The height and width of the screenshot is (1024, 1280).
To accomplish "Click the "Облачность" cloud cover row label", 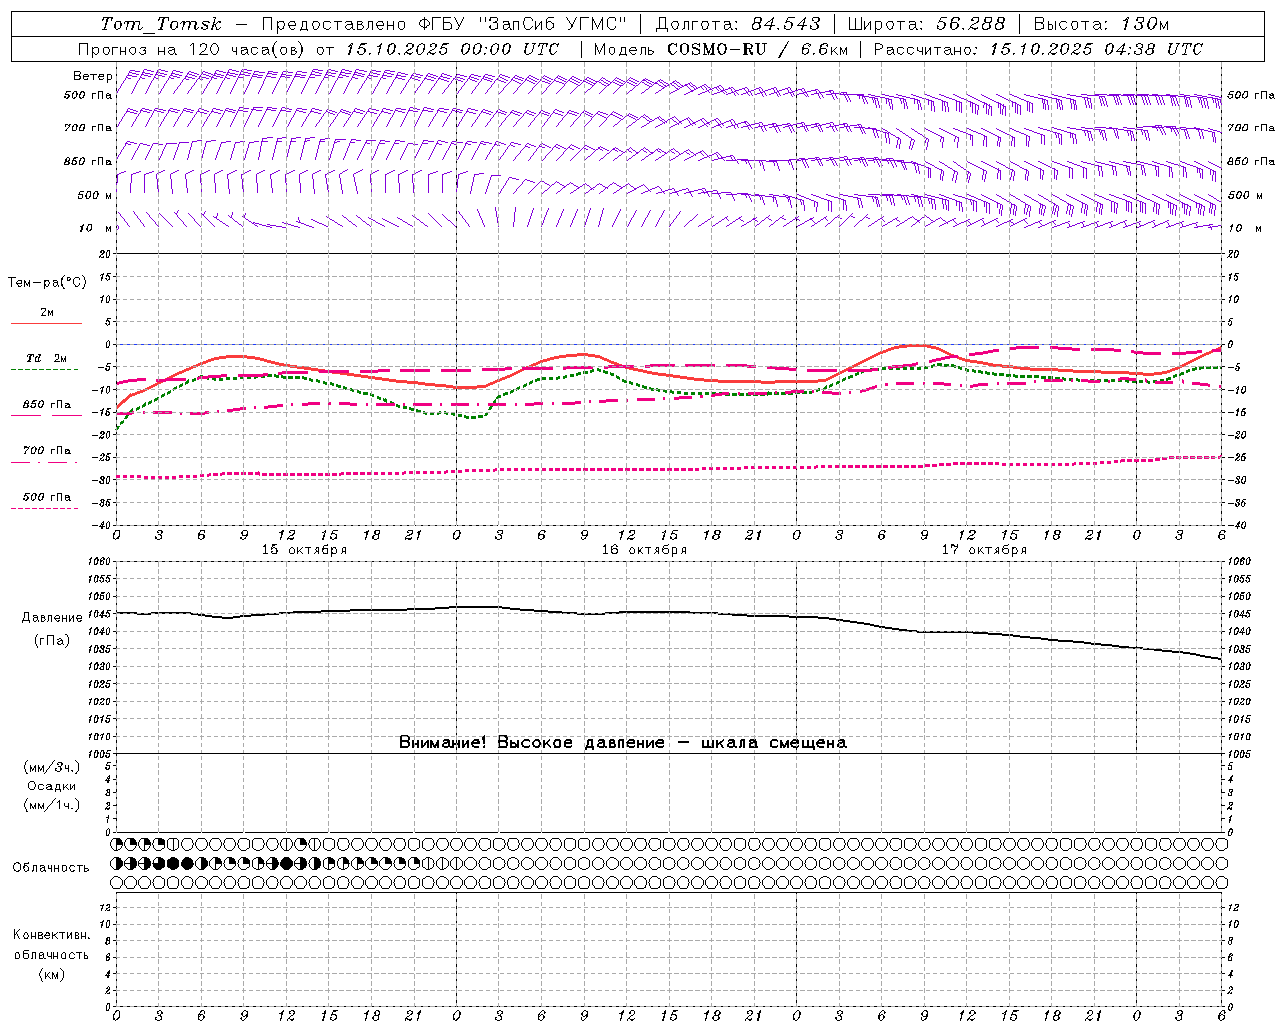I will (x=51, y=868).
